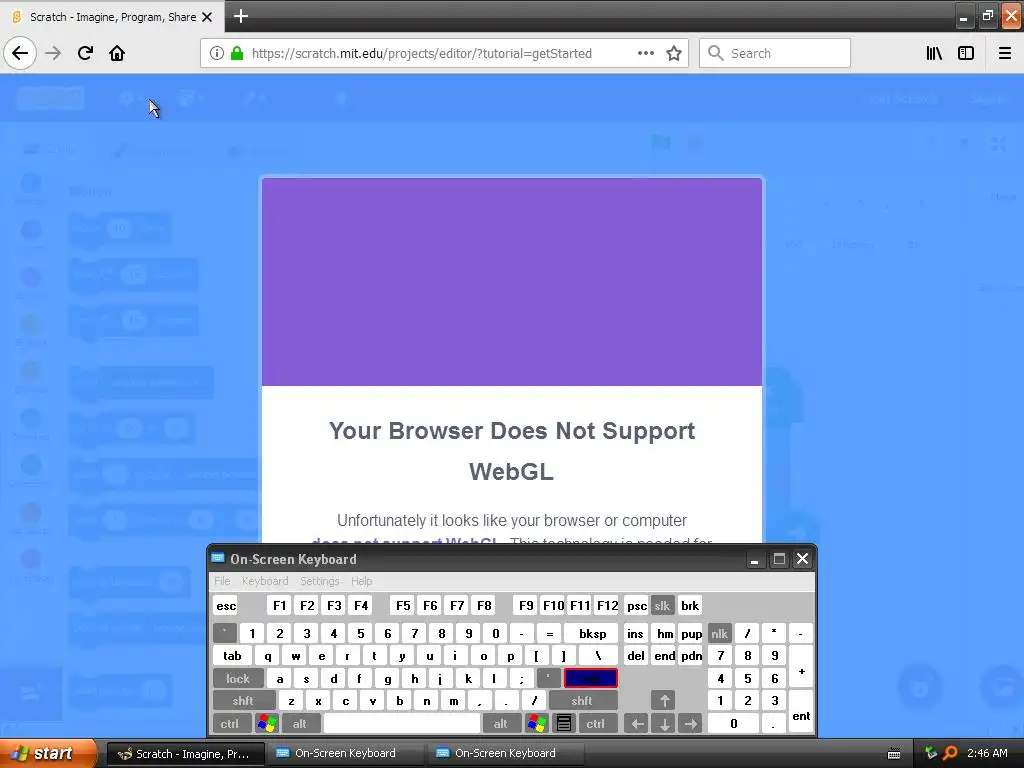Click the keyboard icon in system tray
Image resolution: width=1024 pixels, height=768 pixels.
894,754
